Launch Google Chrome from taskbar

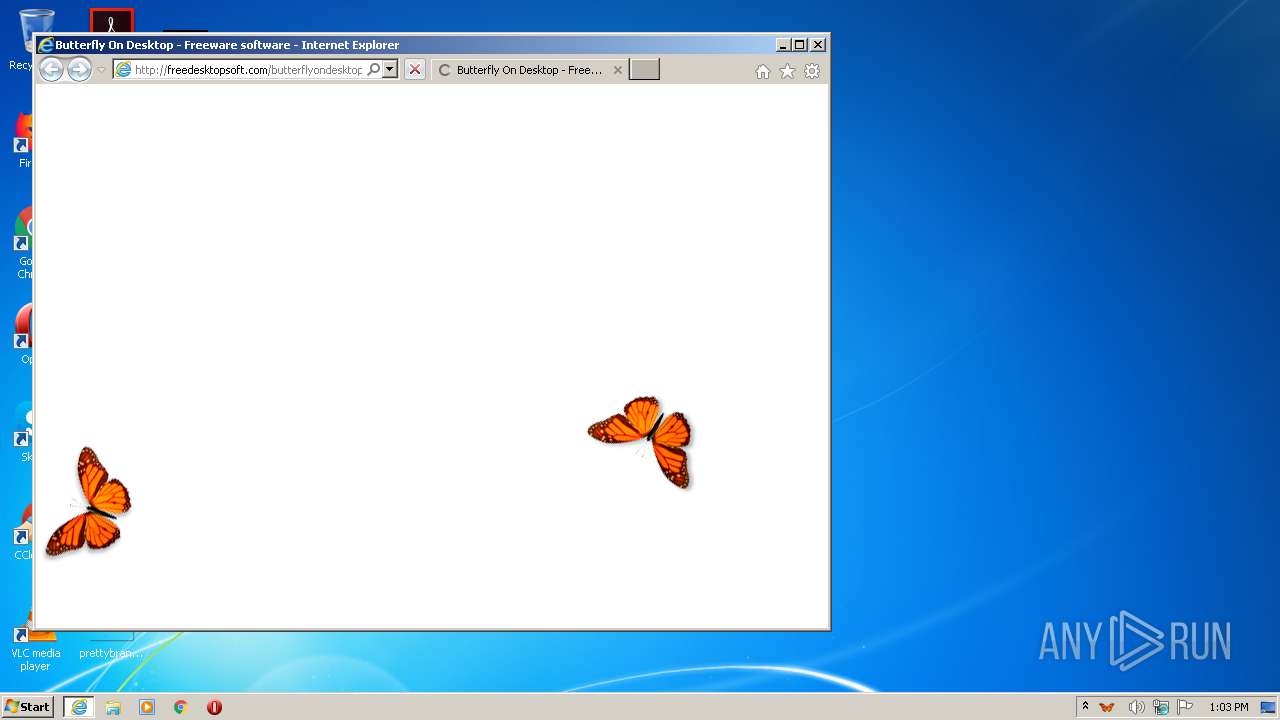click(181, 707)
